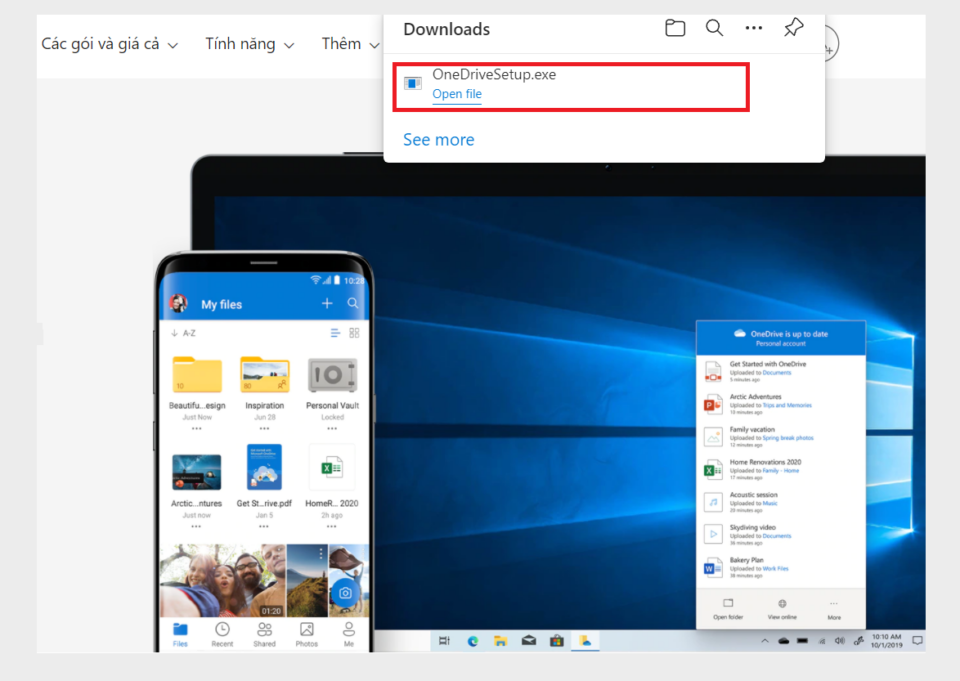Open the Personal Vault
This screenshot has height=681, width=960.
coord(332,375)
